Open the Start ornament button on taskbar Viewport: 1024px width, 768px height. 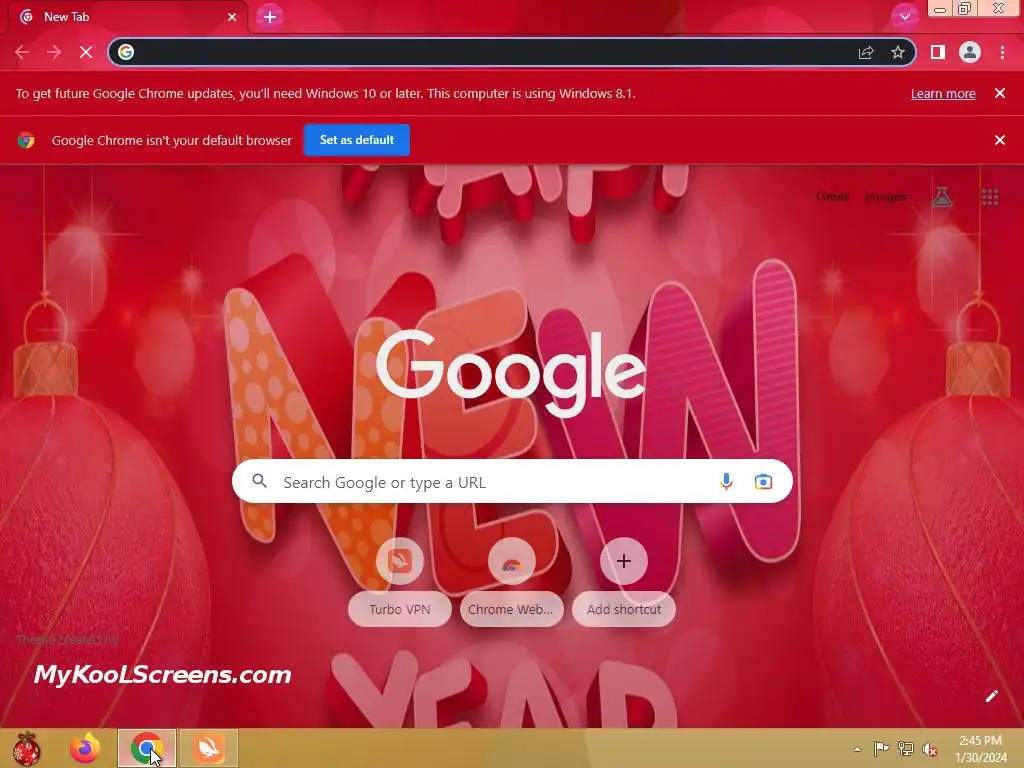pyautogui.click(x=27, y=748)
